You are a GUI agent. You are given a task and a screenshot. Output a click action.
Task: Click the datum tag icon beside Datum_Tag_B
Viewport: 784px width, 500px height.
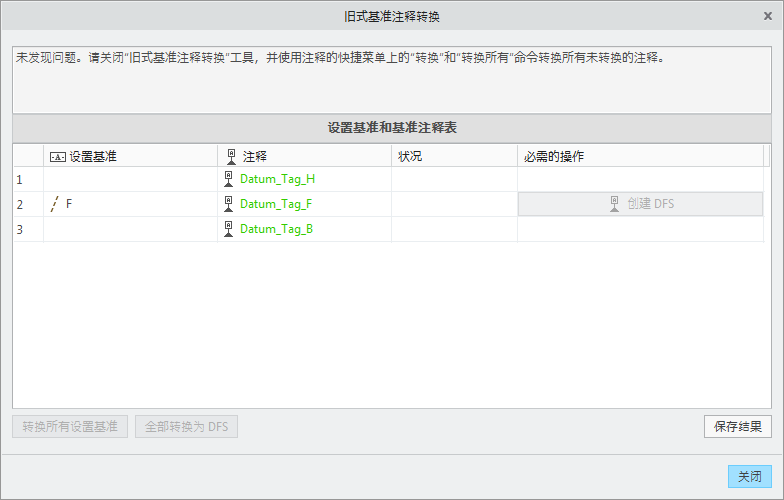(230, 229)
